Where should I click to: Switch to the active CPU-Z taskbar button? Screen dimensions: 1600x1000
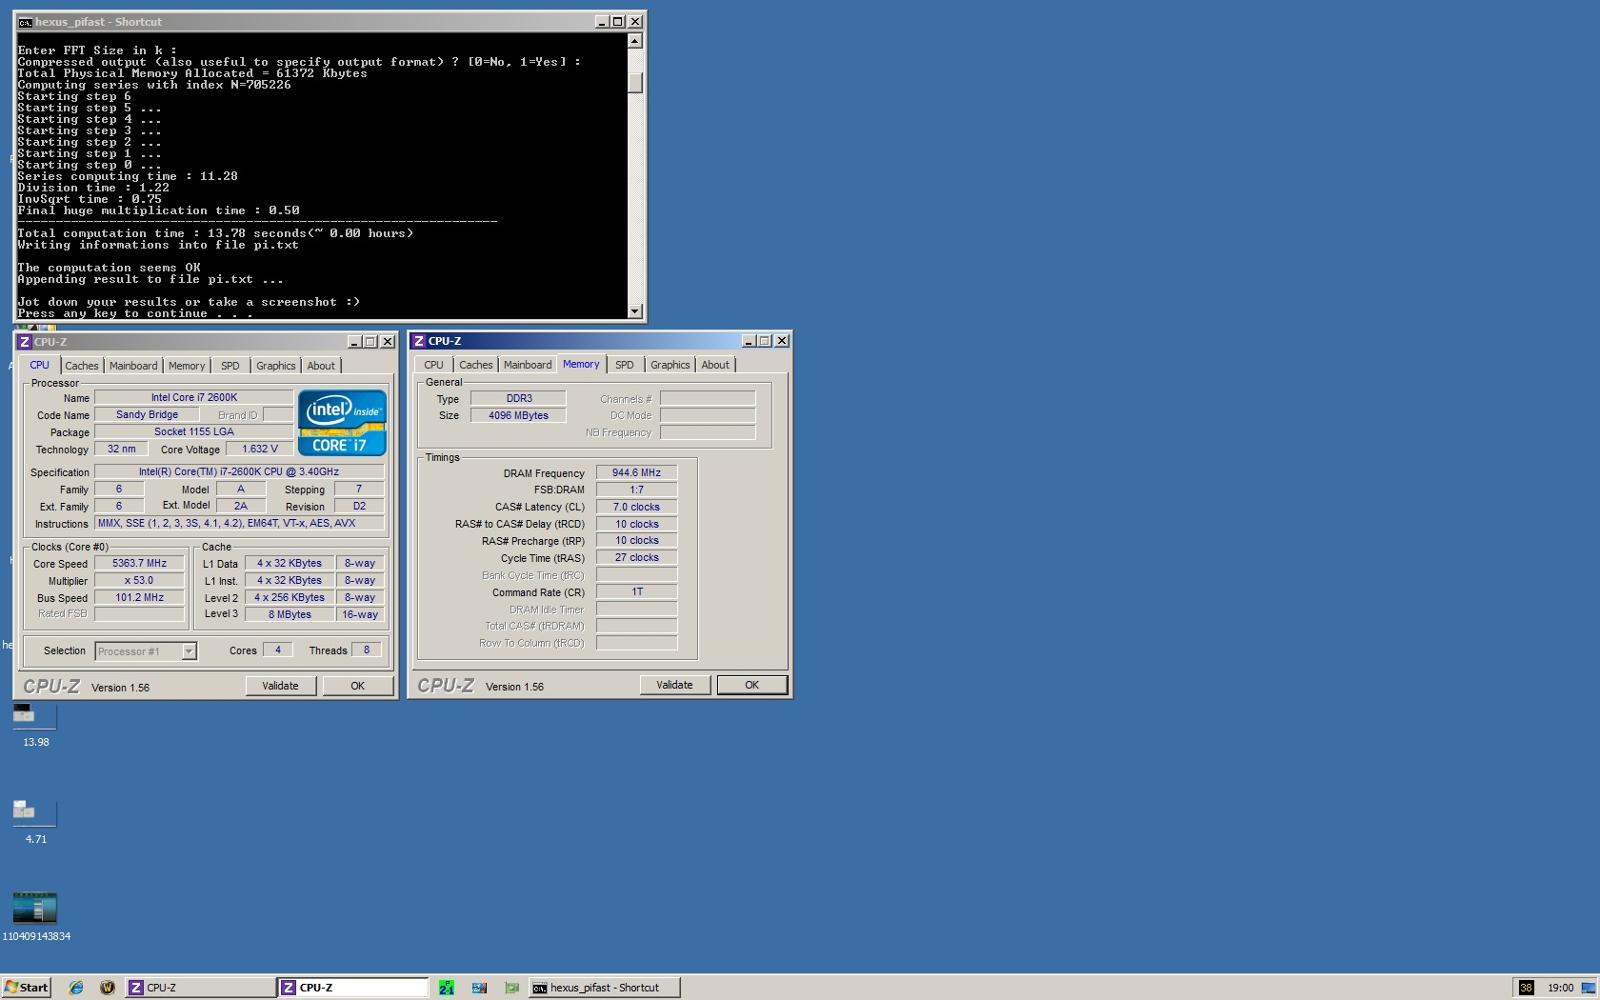point(353,987)
